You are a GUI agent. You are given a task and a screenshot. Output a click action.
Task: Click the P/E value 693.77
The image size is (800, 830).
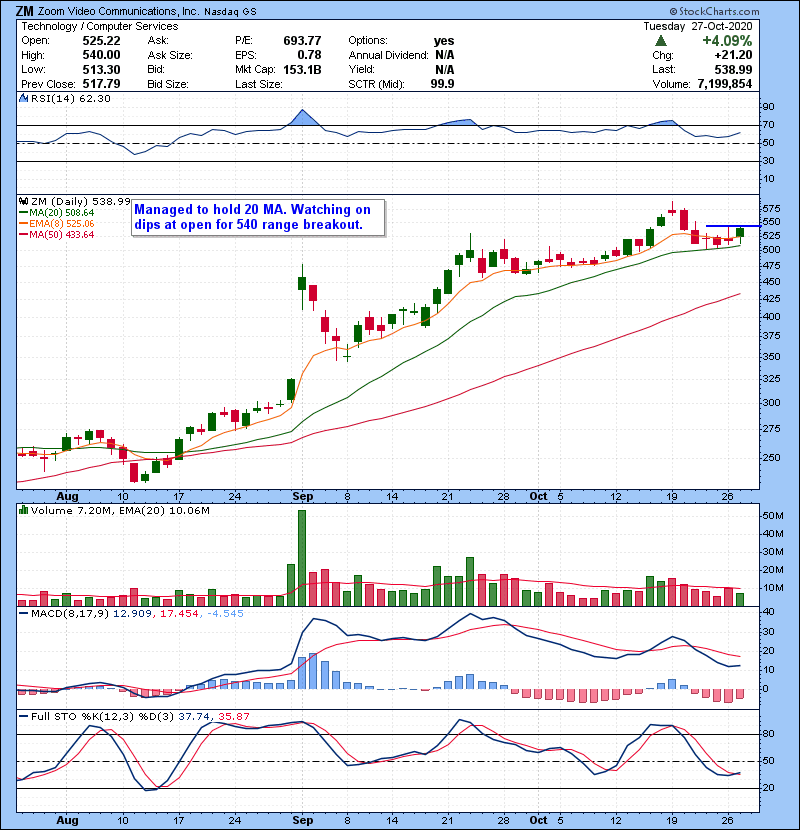[x=302, y=41]
